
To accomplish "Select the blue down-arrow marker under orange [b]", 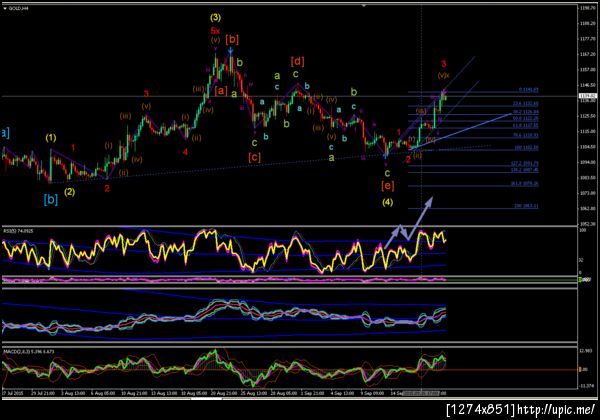I will tap(230, 50).
